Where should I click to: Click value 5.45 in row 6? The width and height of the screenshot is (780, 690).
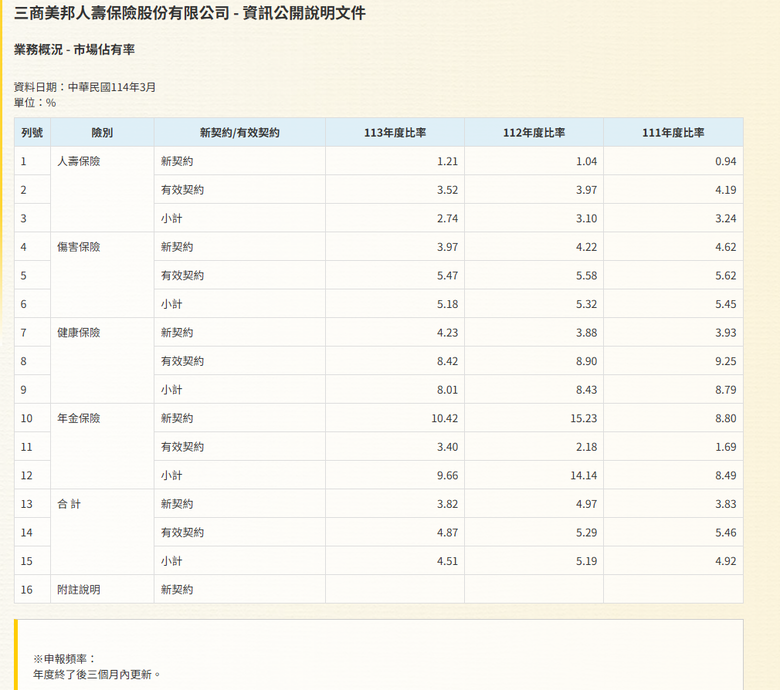726,304
